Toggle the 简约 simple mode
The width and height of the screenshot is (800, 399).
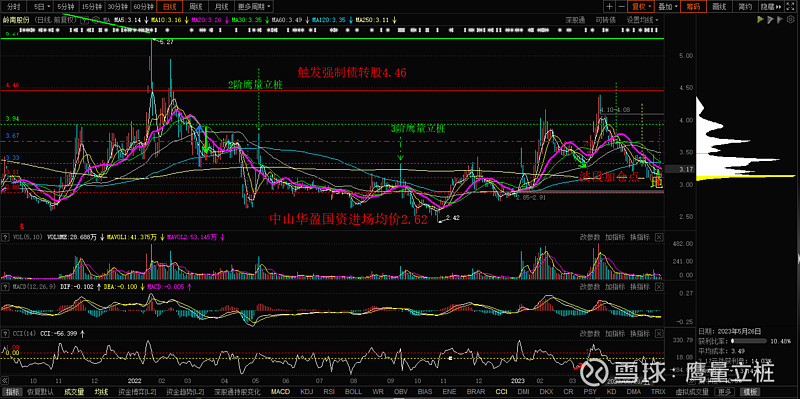pos(744,7)
